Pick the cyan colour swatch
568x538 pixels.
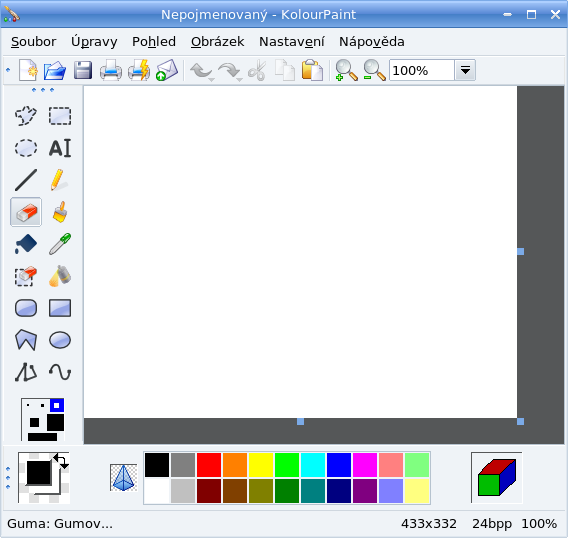pos(313,465)
